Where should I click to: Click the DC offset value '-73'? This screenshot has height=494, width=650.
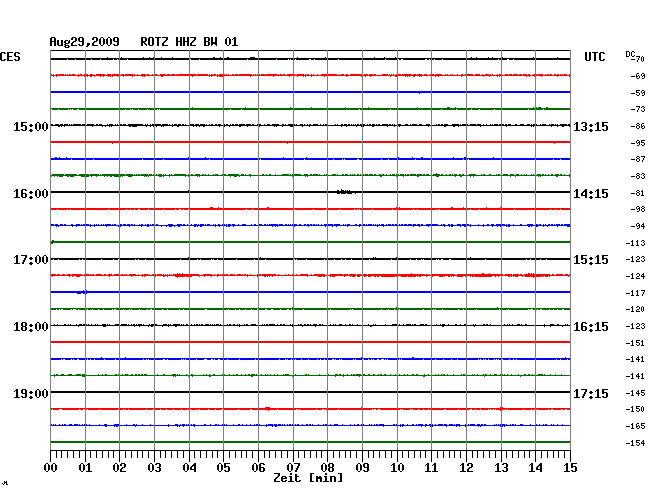(638, 109)
